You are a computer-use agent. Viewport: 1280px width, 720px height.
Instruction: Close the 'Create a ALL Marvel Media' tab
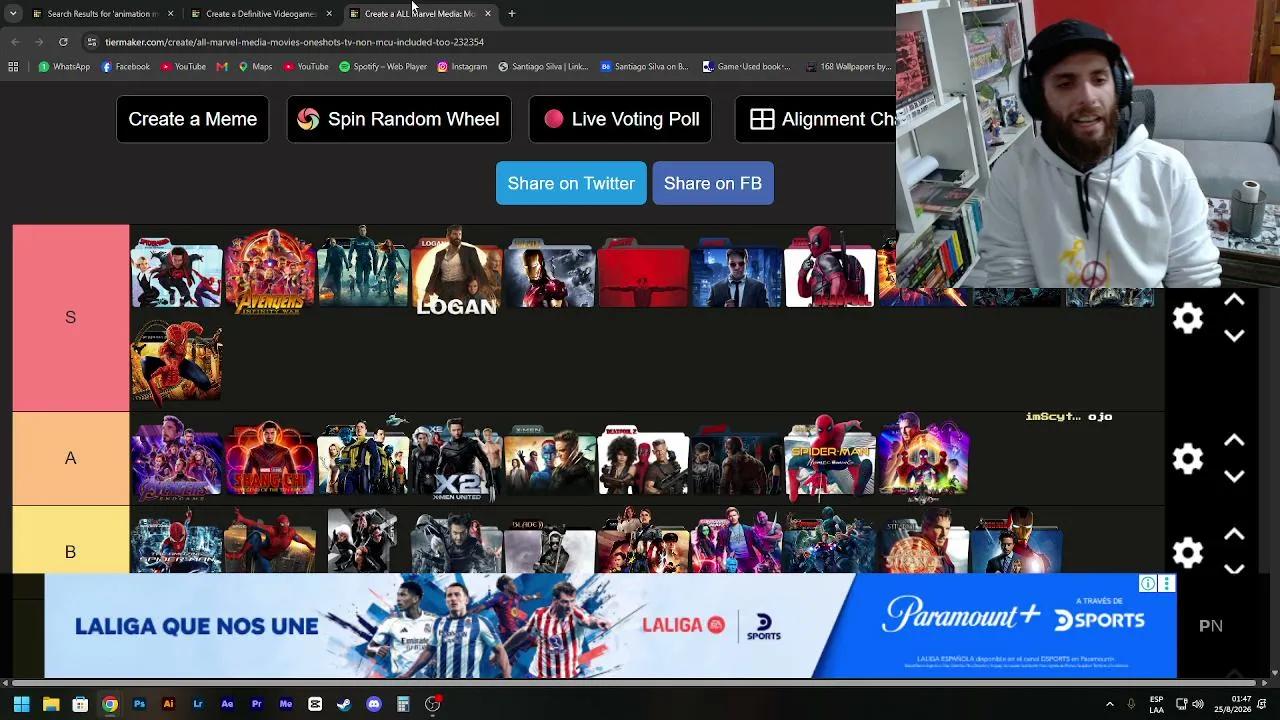tap(488, 14)
